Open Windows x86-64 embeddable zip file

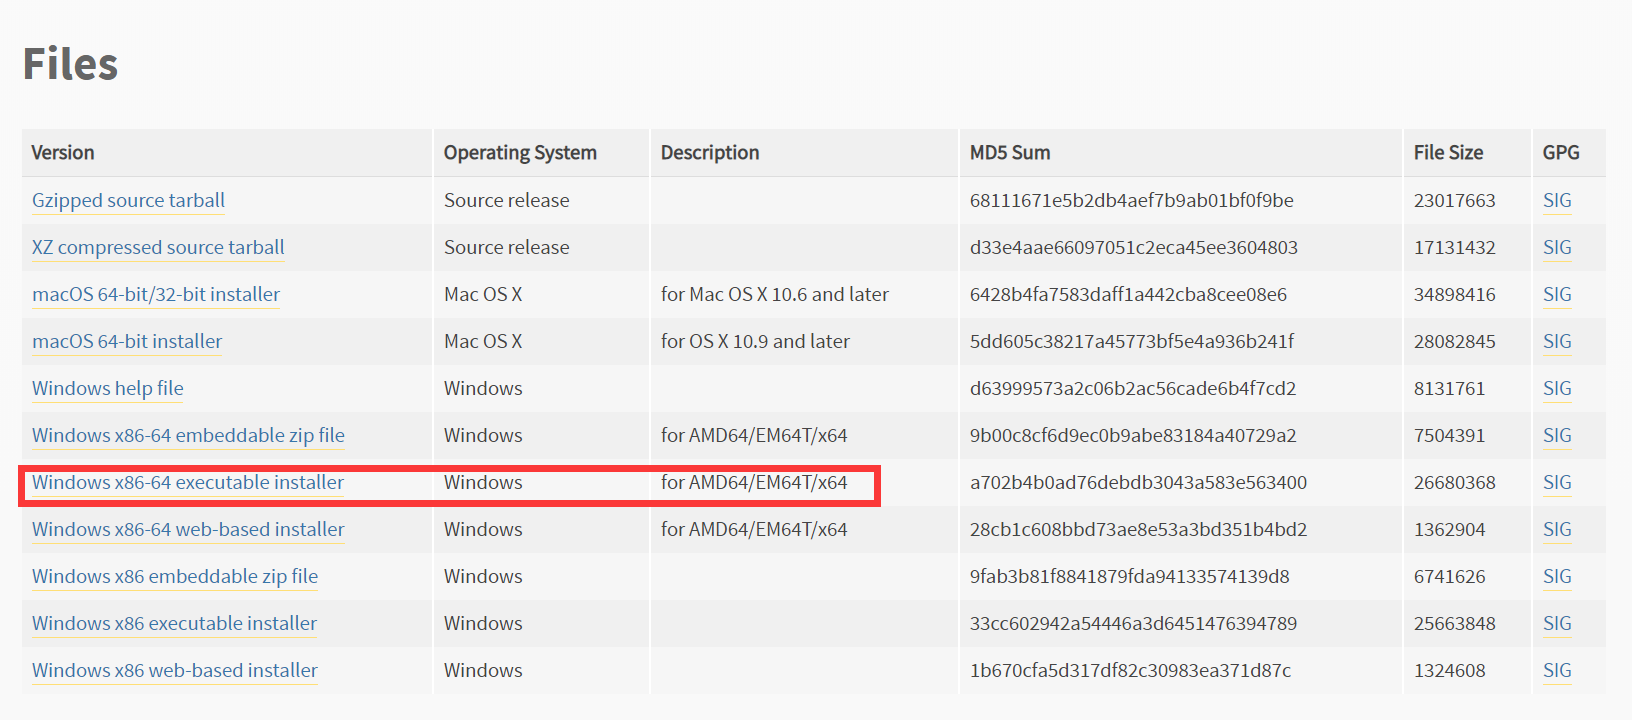point(188,435)
